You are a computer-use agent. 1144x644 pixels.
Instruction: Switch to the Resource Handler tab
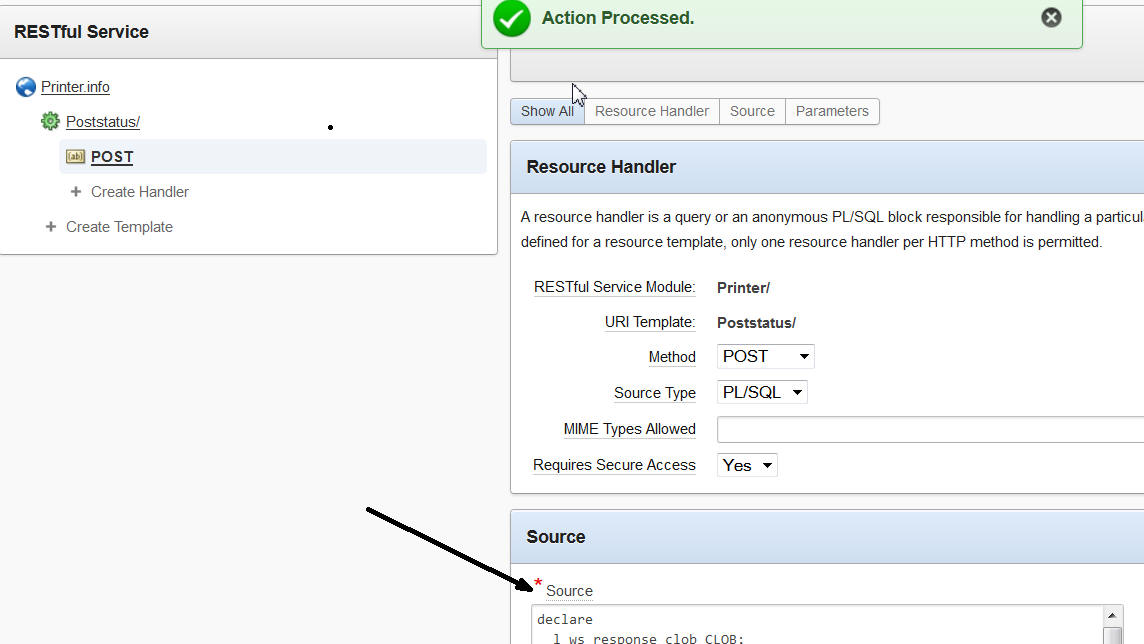652,111
